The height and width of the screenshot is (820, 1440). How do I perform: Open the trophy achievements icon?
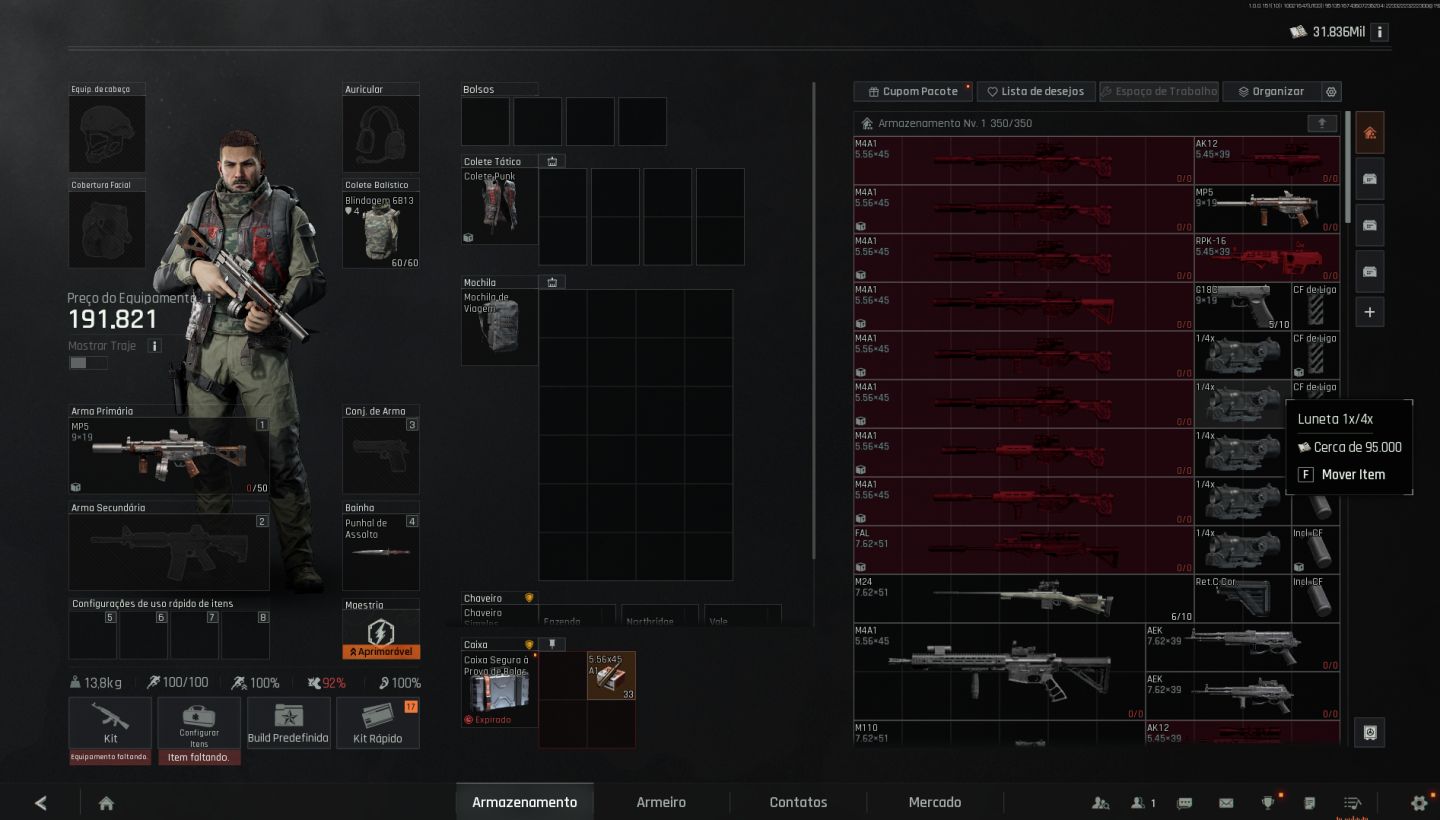[1269, 802]
